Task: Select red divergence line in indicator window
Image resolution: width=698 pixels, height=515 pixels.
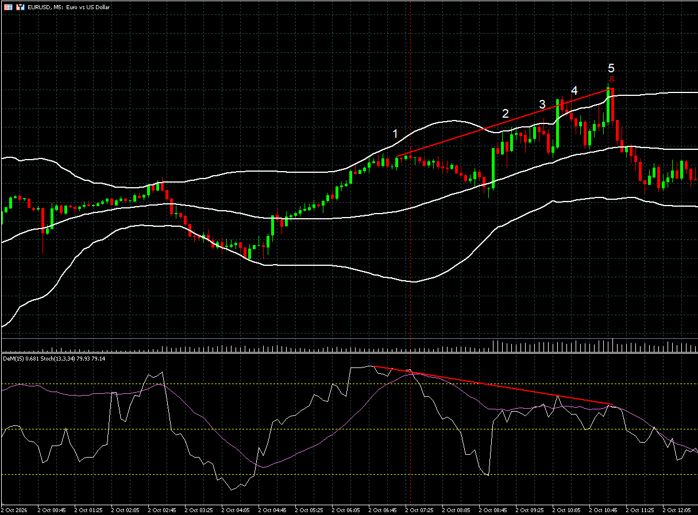Action: point(493,385)
